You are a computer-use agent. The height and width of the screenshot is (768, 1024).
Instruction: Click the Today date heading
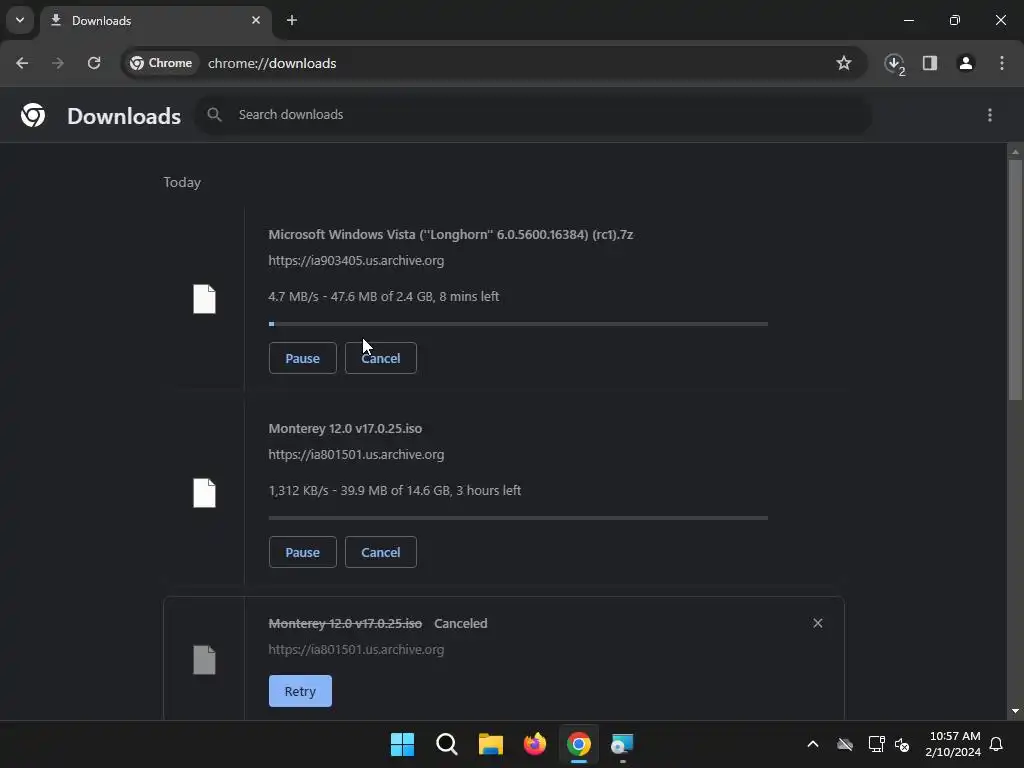(182, 182)
